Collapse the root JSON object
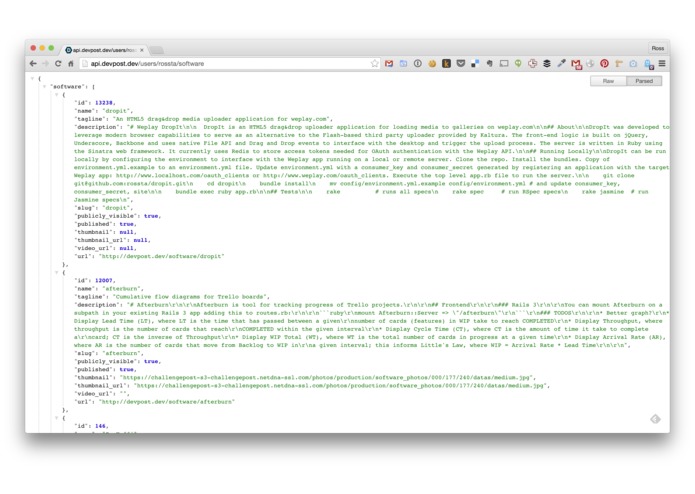This screenshot has height=494, width=695. coord(32,78)
